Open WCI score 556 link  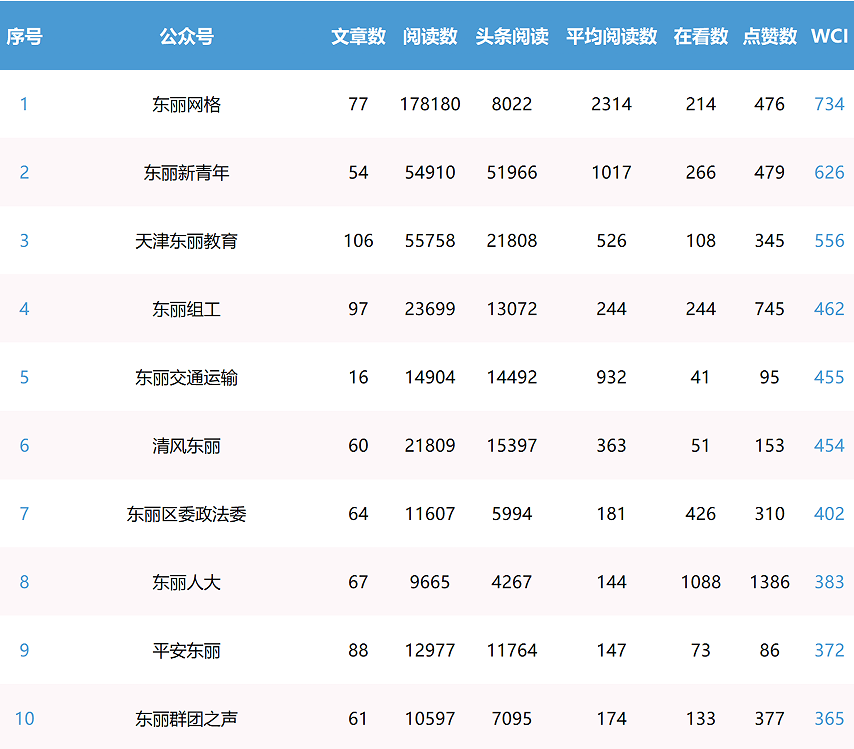click(x=829, y=241)
